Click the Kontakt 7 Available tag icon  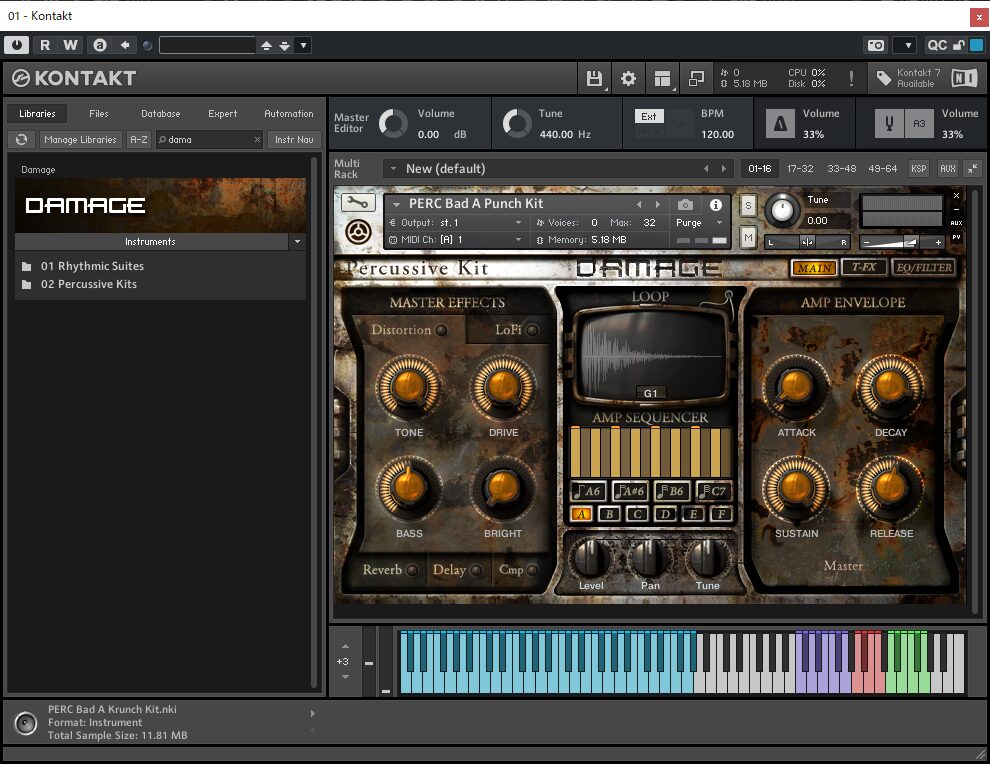[884, 78]
